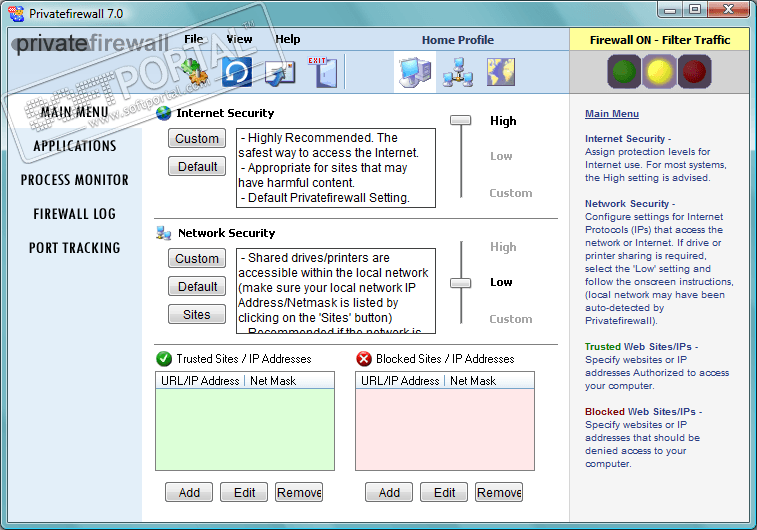Remove a Blocked Sites entry
The width and height of the screenshot is (757, 530).
pyautogui.click(x=499, y=492)
